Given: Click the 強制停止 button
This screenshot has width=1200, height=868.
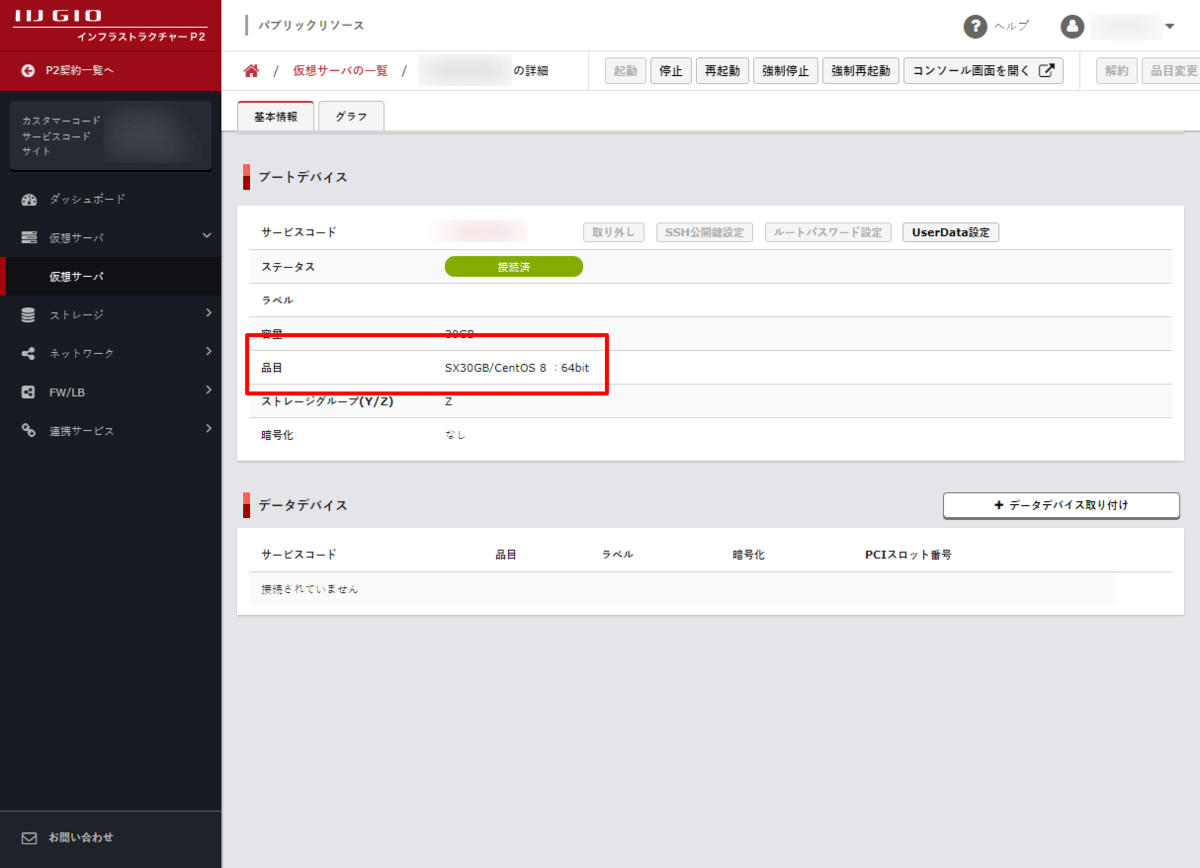Looking at the screenshot, I should click(785, 71).
